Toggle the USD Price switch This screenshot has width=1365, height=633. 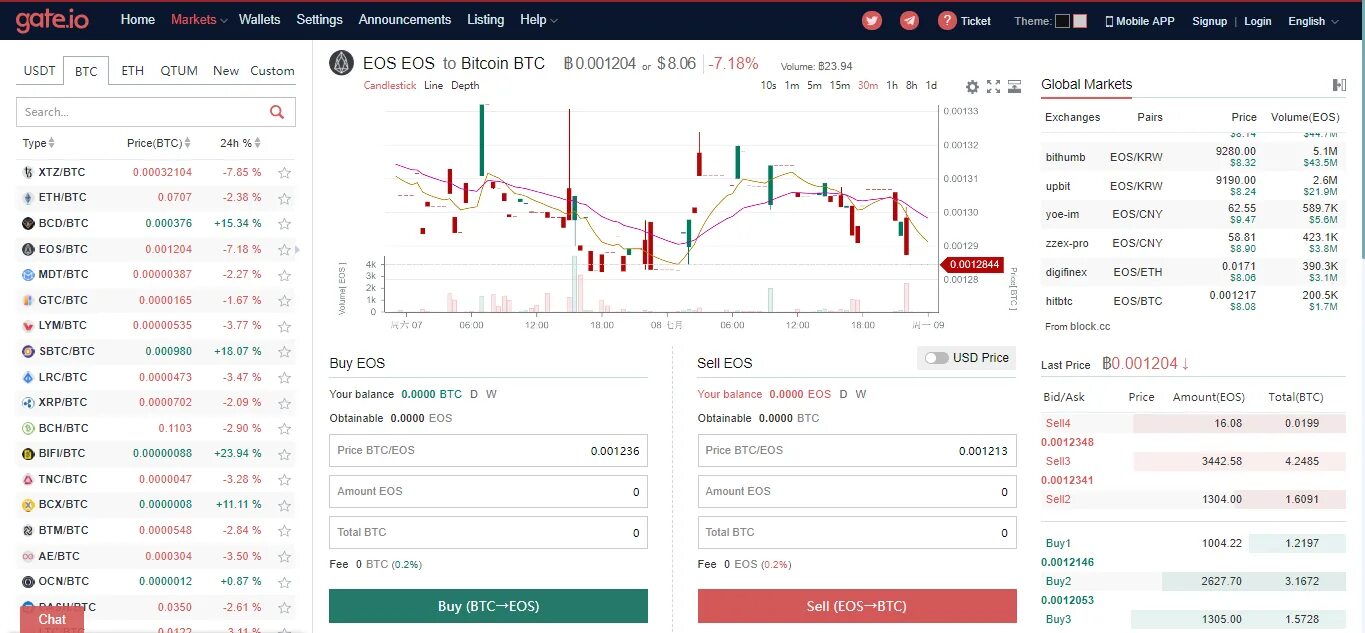click(936, 358)
